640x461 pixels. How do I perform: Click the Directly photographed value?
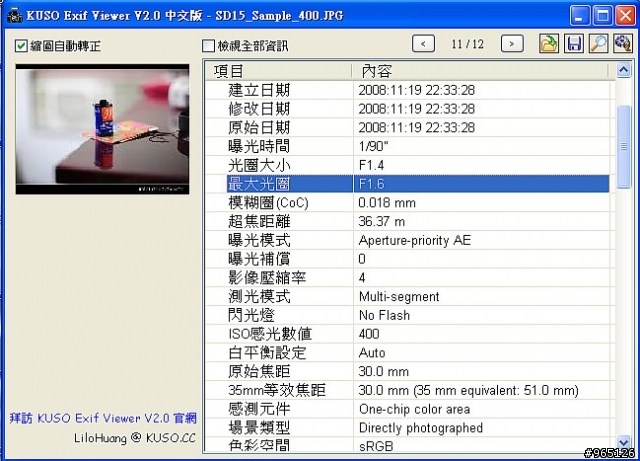pos(421,428)
